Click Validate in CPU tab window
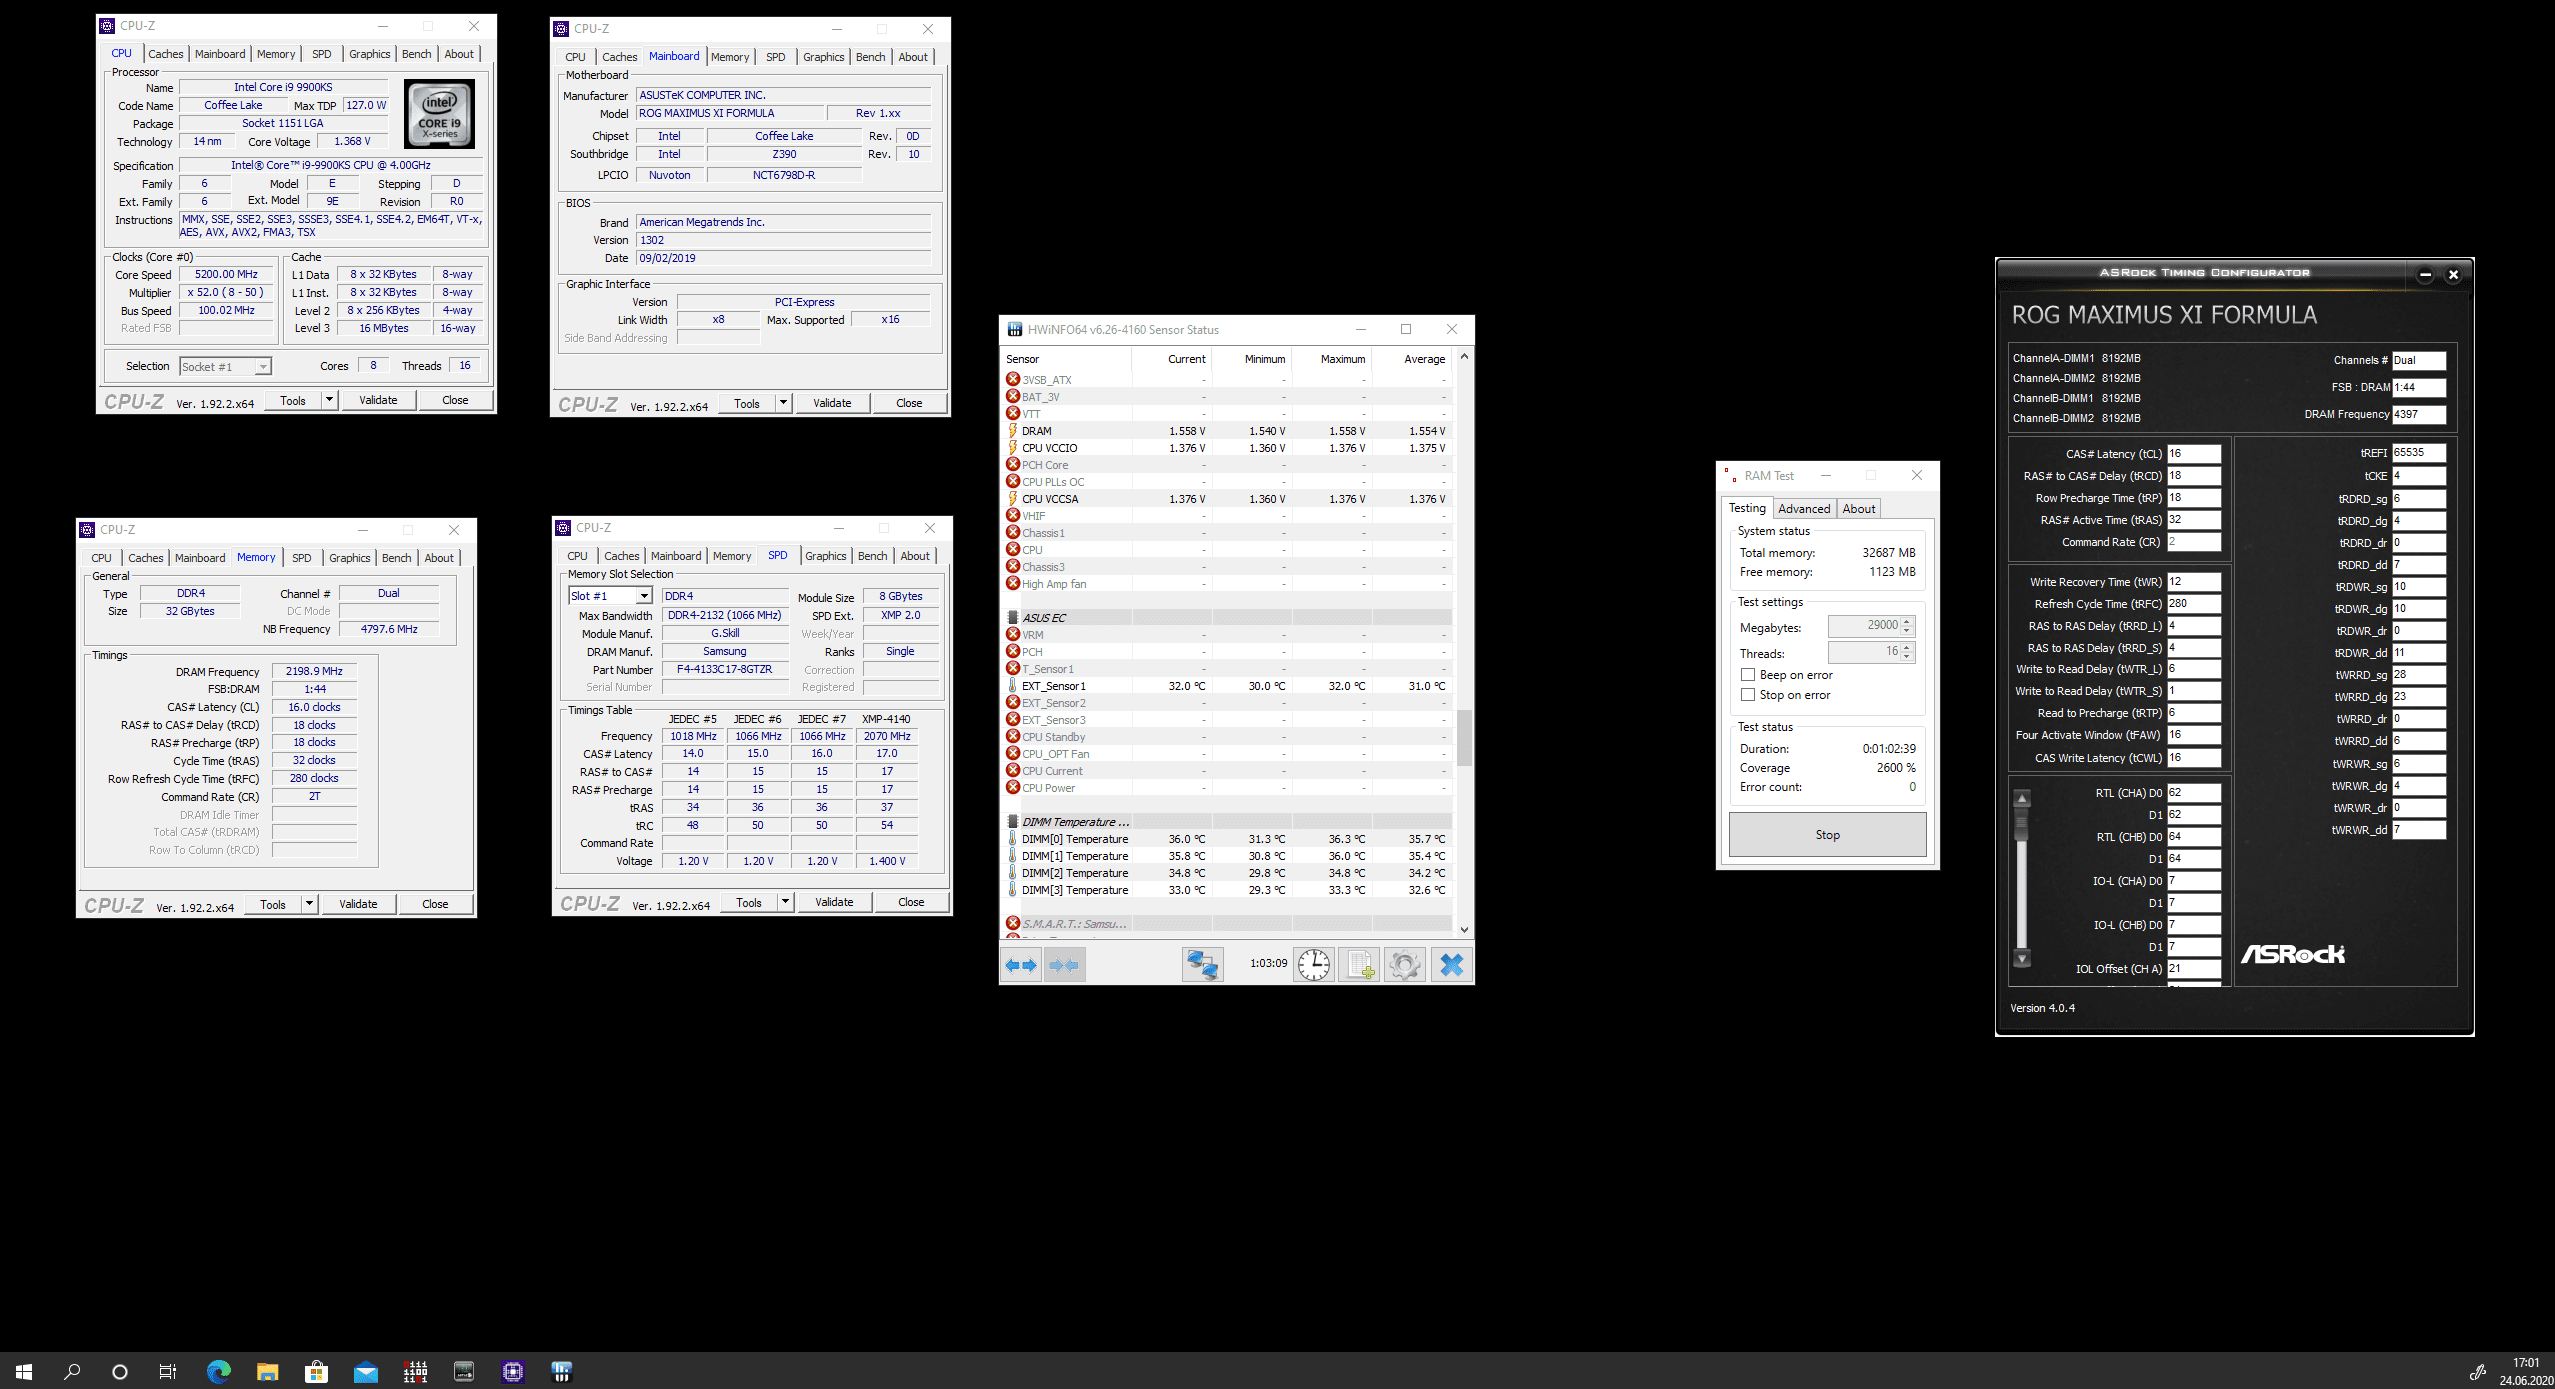This screenshot has width=2555, height=1389. click(x=378, y=400)
